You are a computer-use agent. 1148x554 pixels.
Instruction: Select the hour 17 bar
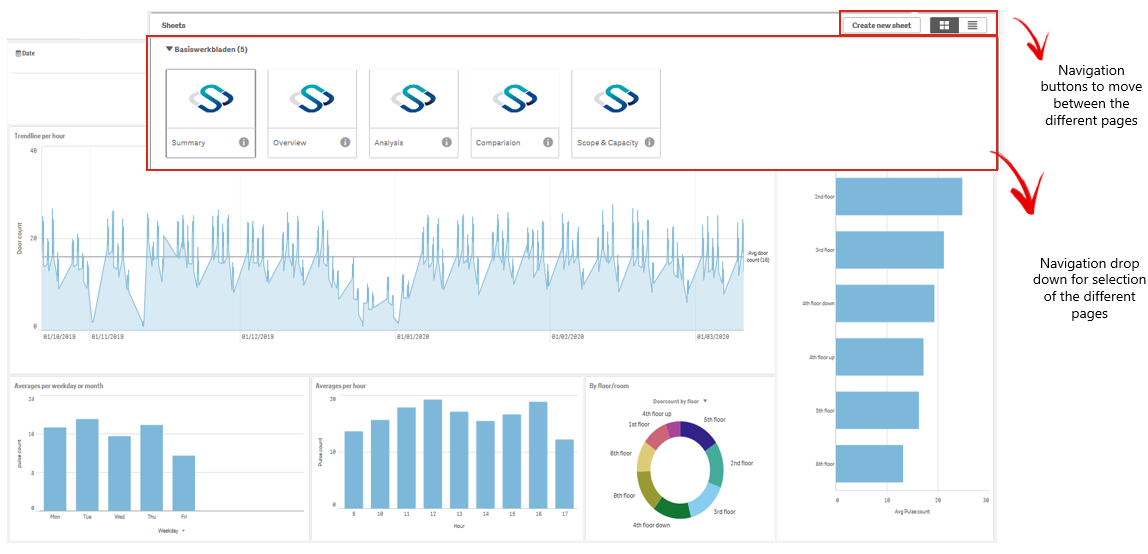[x=564, y=473]
